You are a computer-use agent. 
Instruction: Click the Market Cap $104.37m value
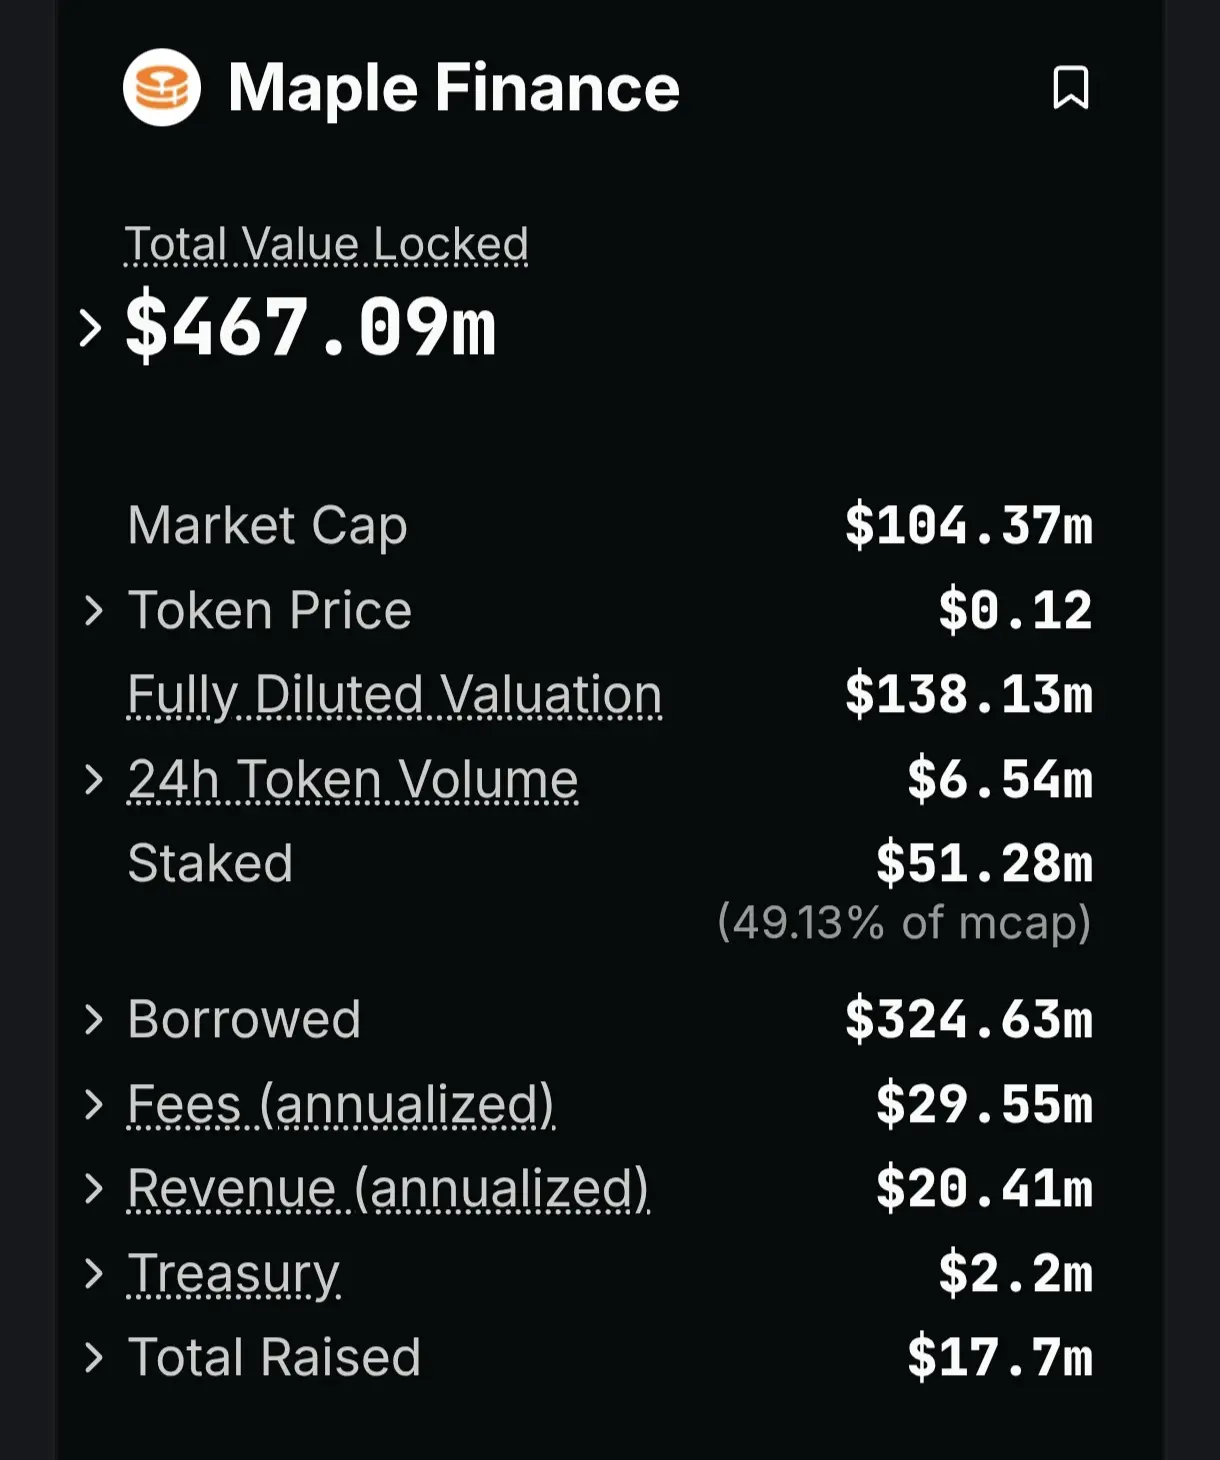coord(969,525)
